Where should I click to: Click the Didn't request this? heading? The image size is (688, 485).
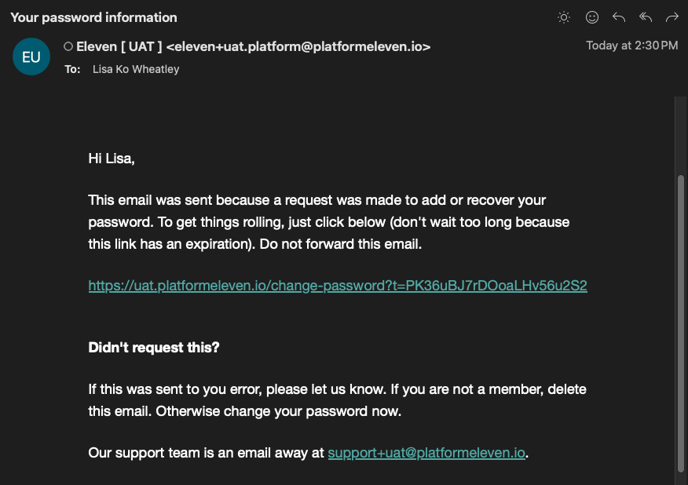tap(154, 347)
